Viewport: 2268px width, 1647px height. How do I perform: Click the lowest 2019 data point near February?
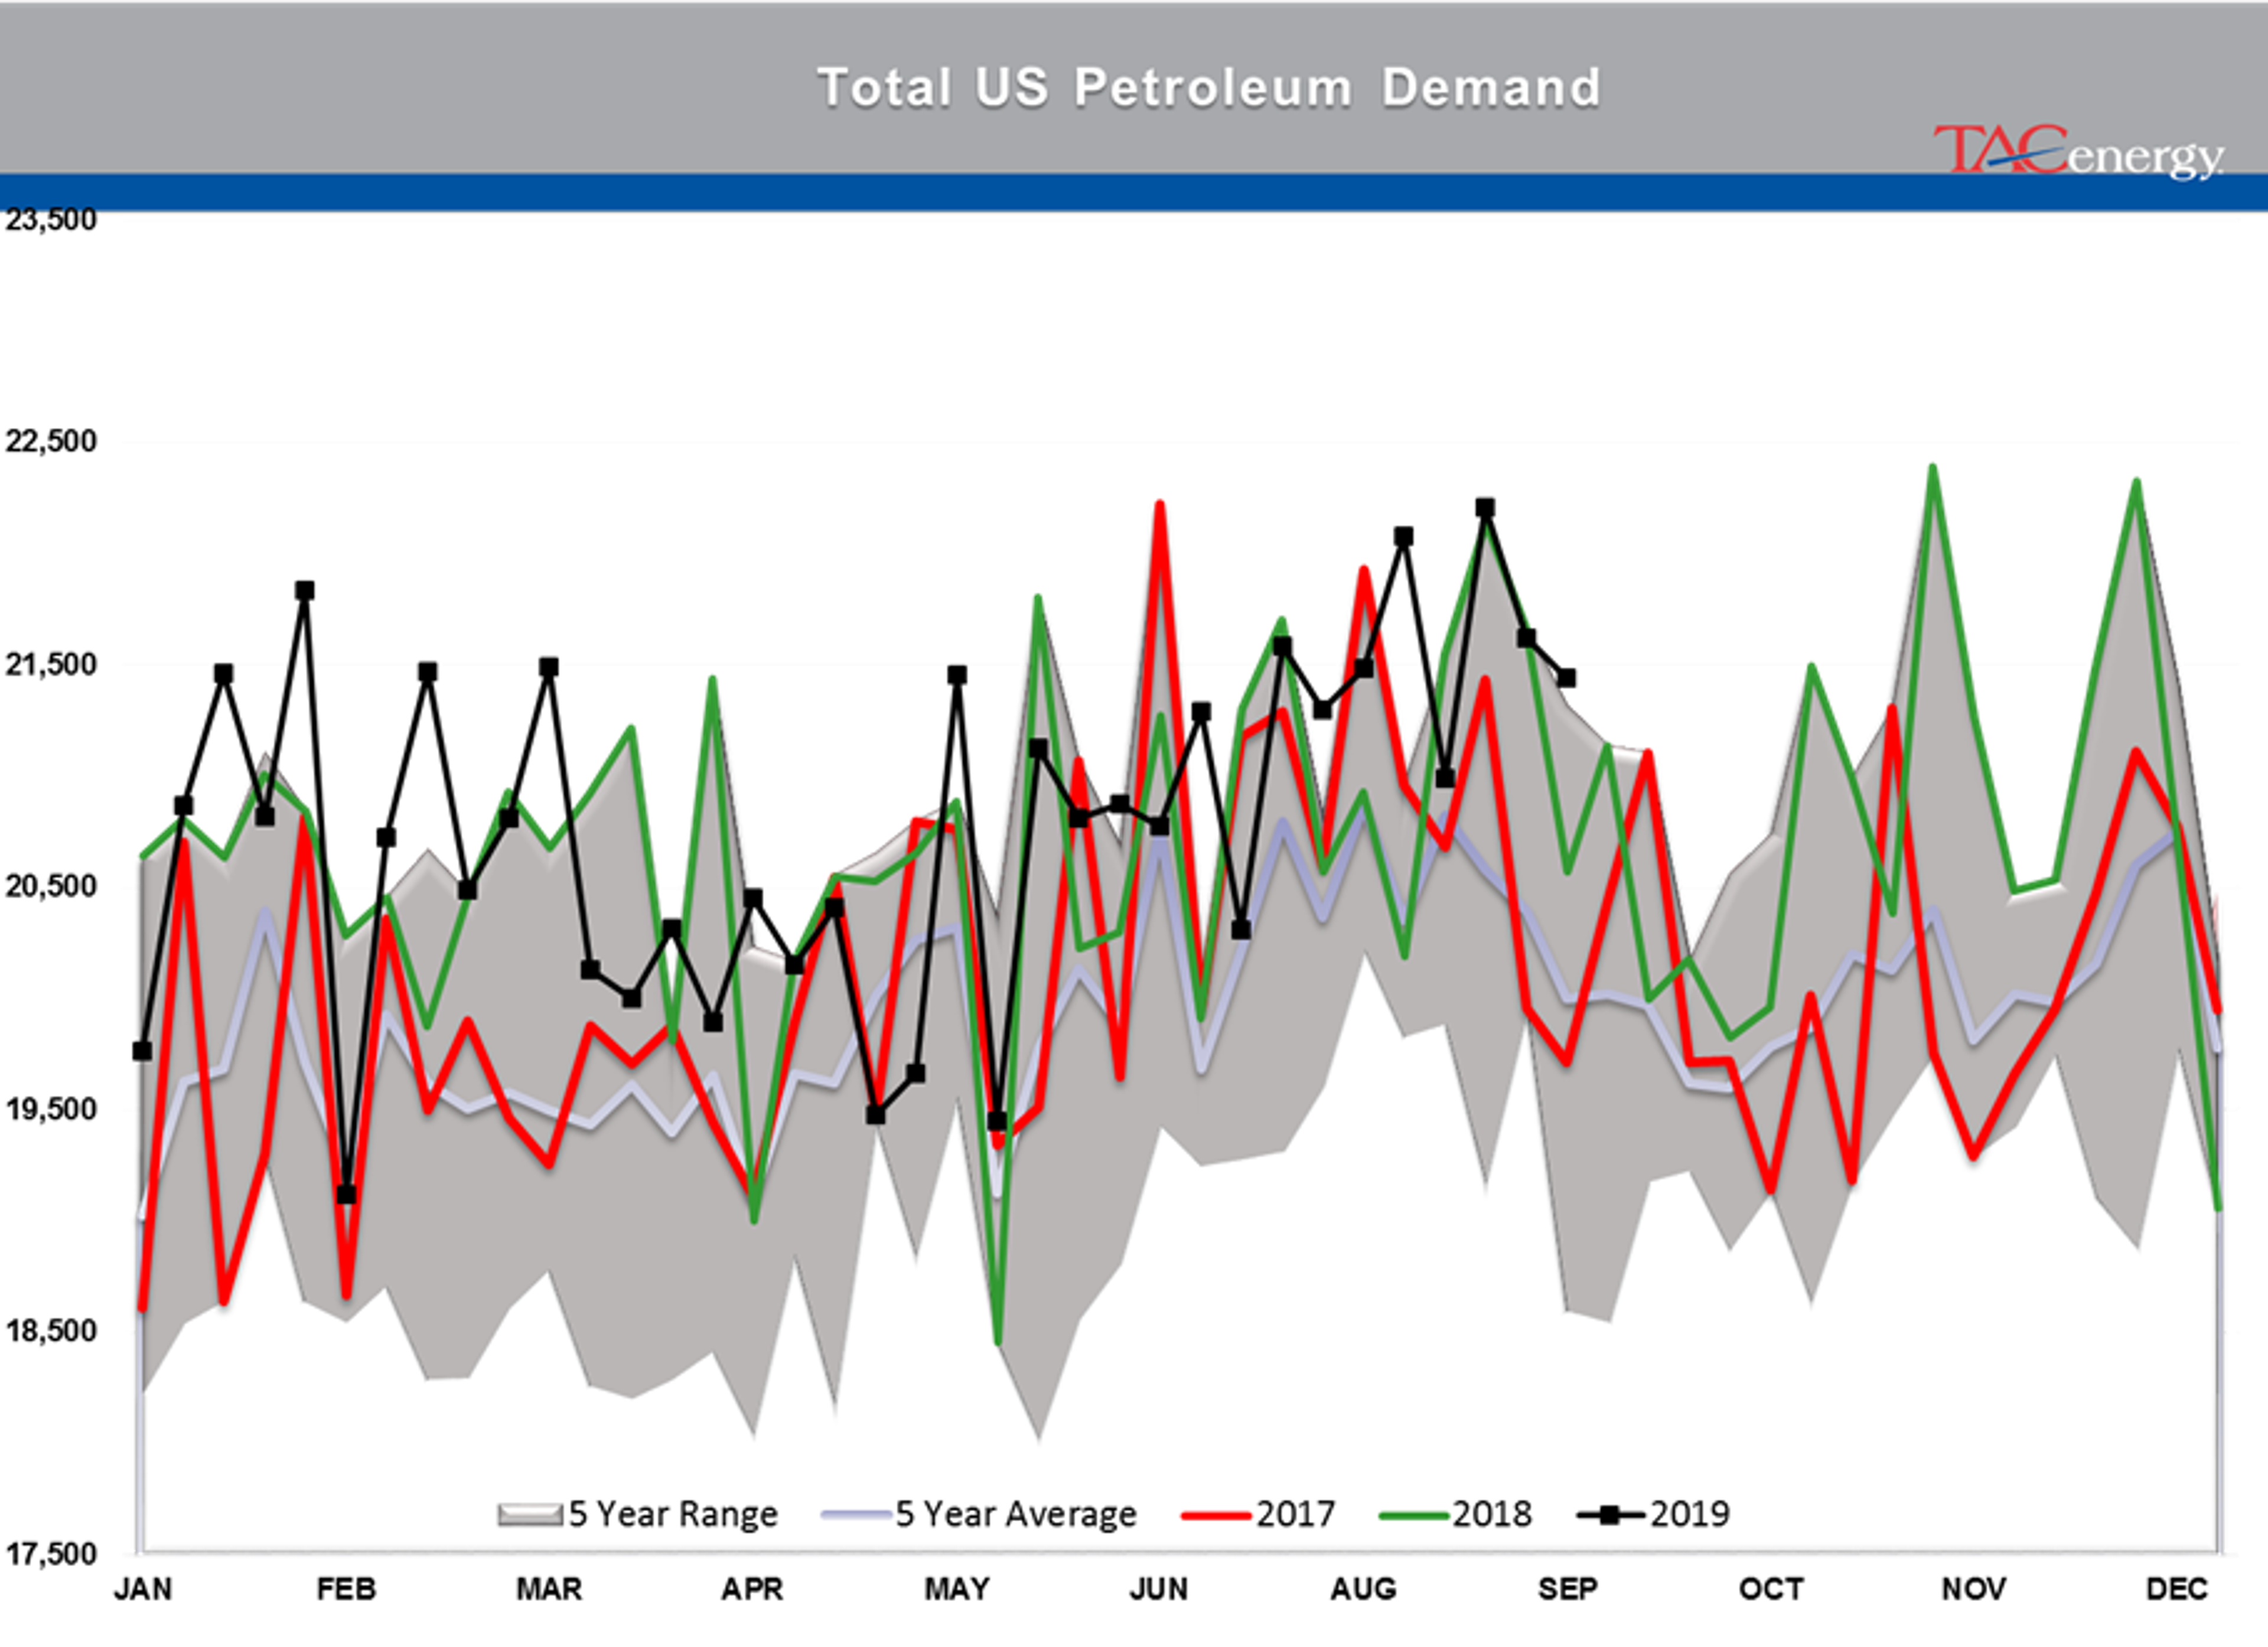pyautogui.click(x=346, y=1194)
